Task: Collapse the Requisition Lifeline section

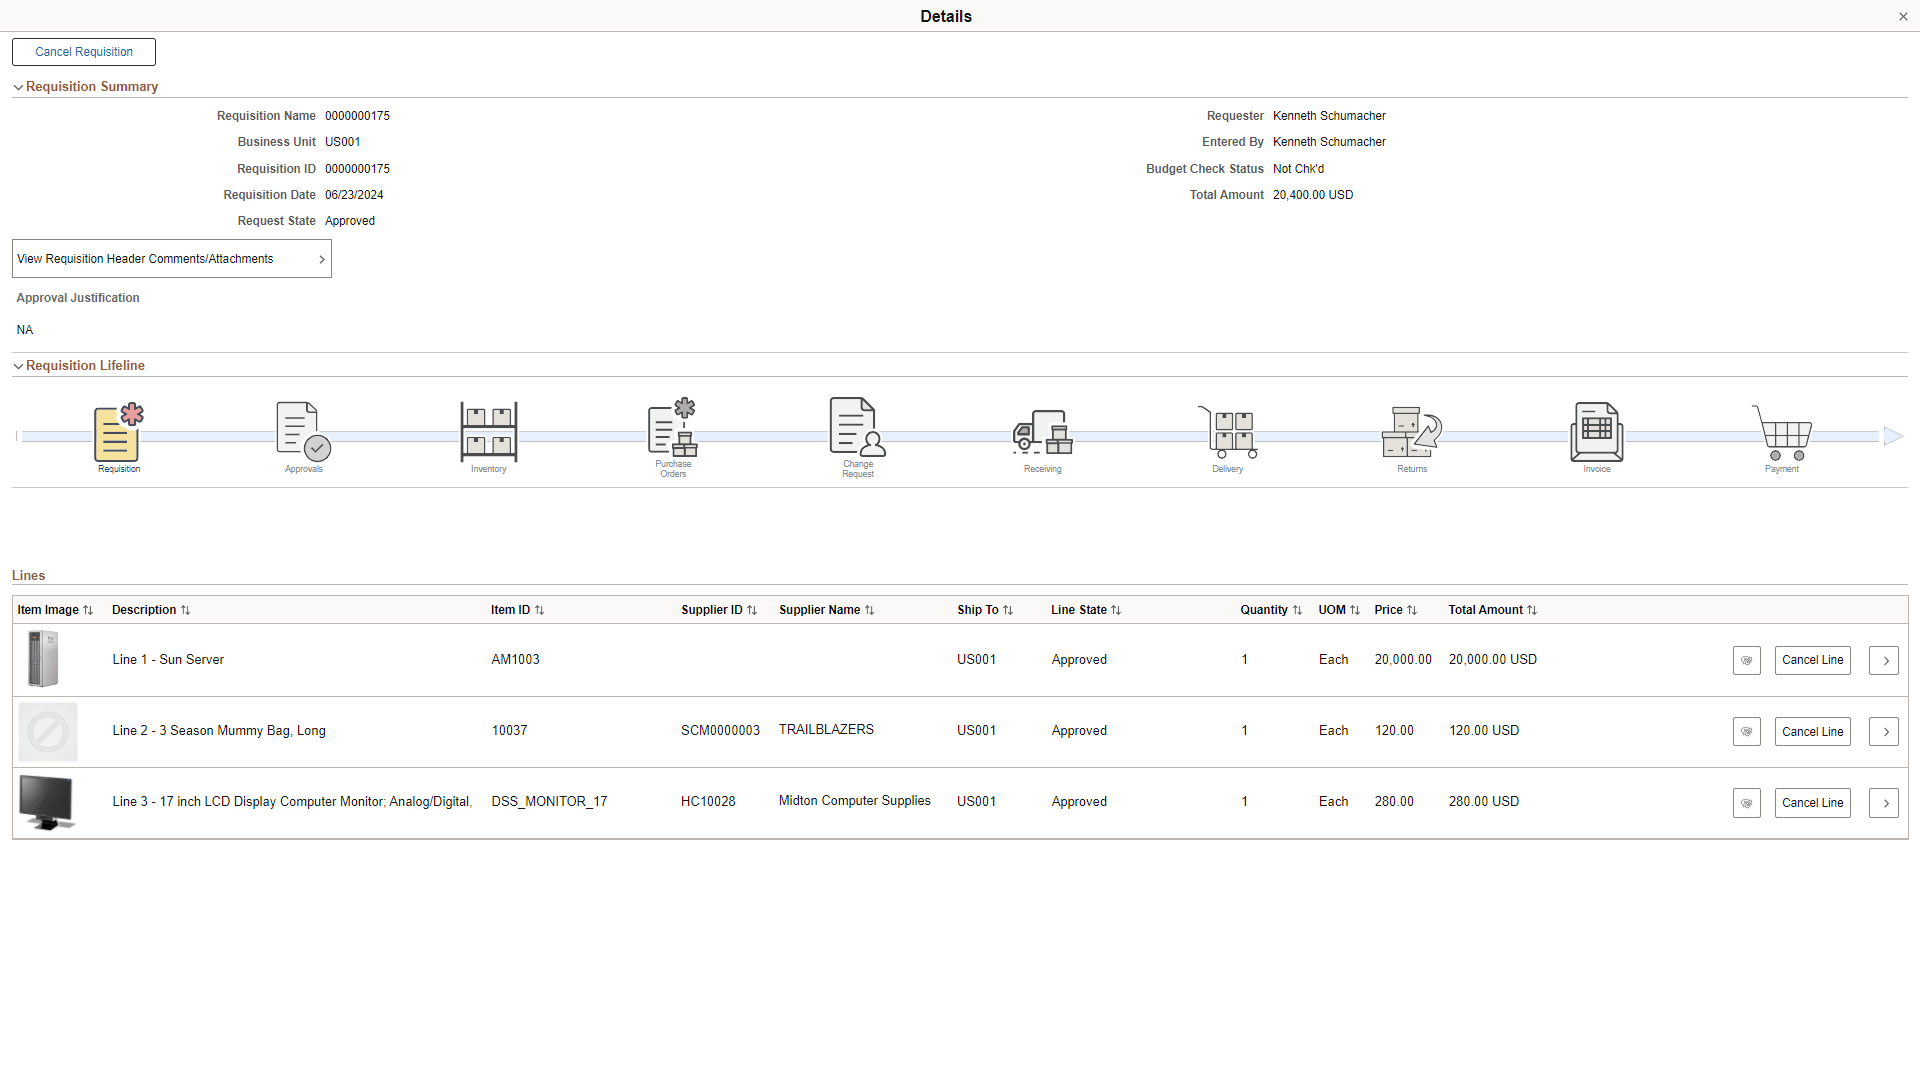Action: (x=18, y=366)
